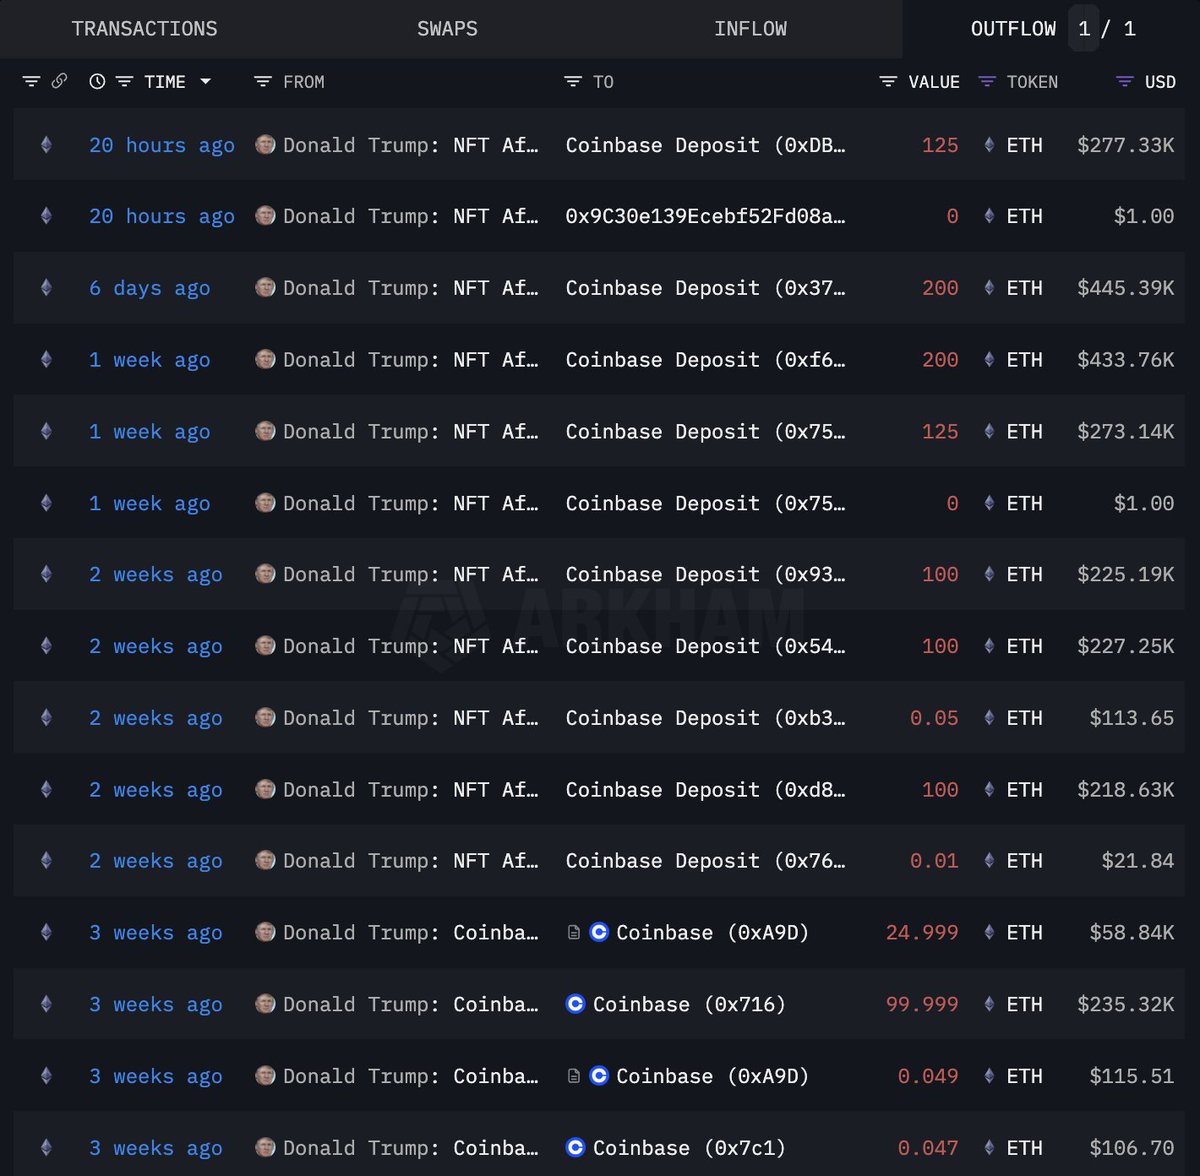Open the Coinbase (0x716) entity link
This screenshot has height=1176, width=1200.
[x=689, y=1004]
